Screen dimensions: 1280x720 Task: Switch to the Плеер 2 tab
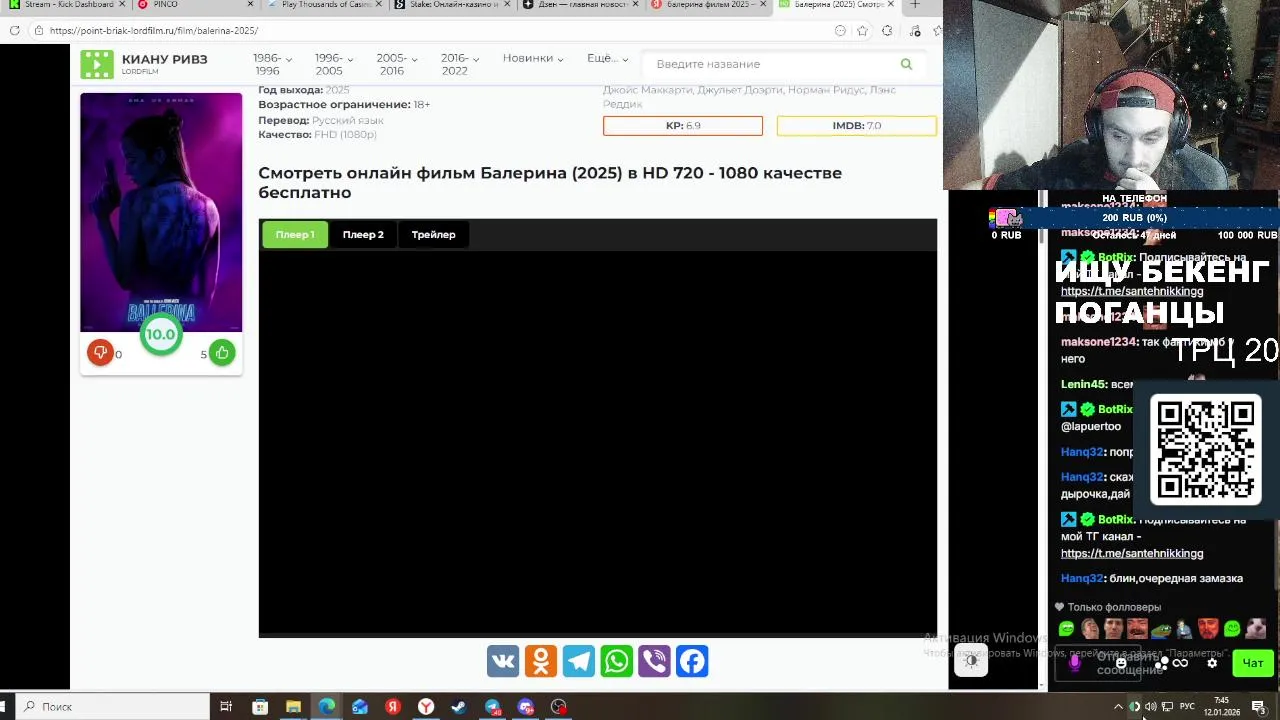(x=363, y=234)
